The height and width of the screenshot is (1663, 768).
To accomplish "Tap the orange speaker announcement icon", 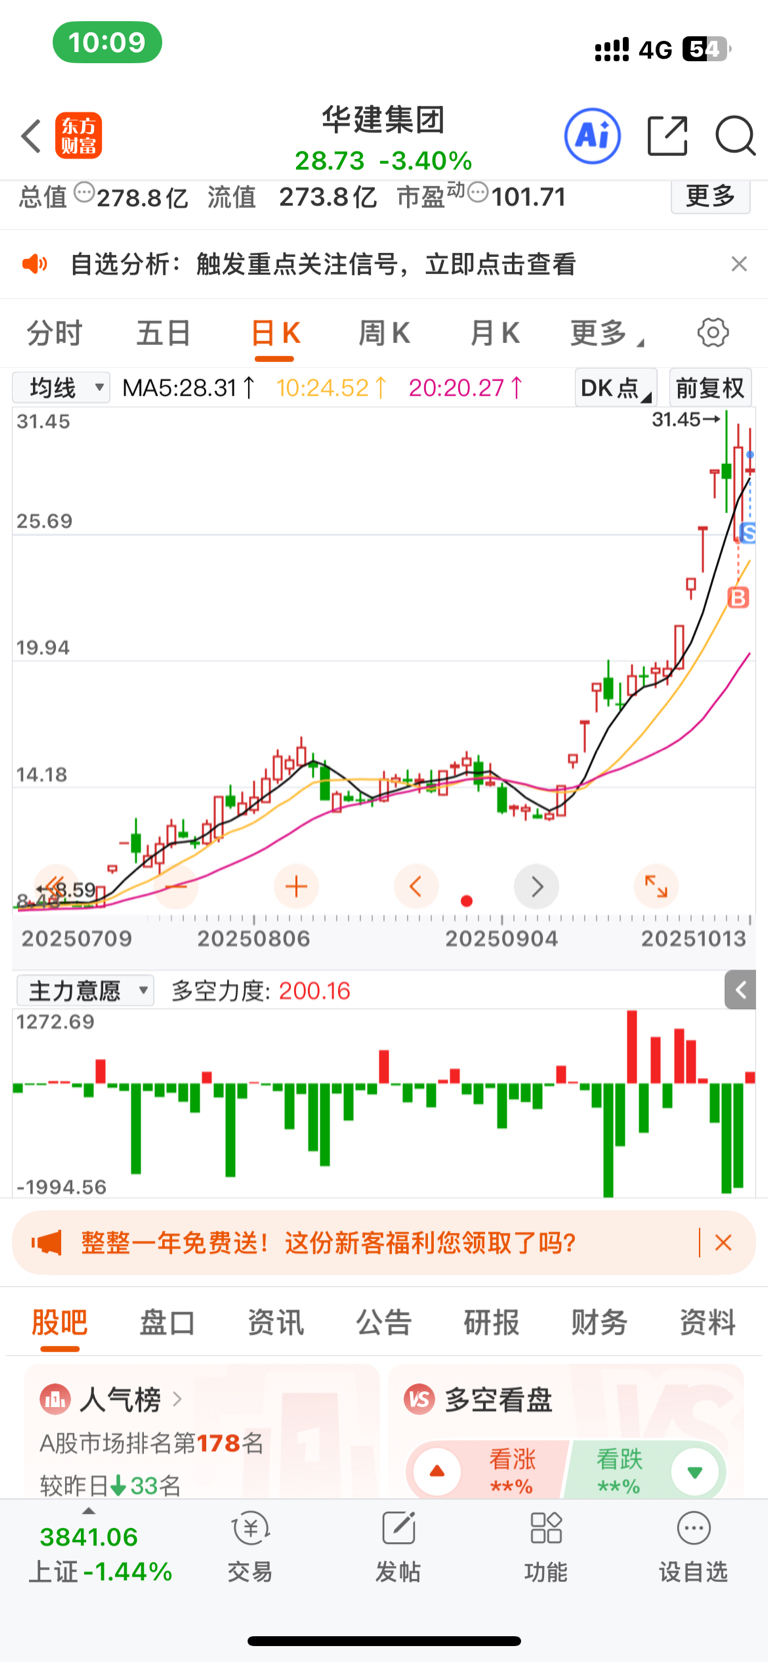I will [35, 264].
